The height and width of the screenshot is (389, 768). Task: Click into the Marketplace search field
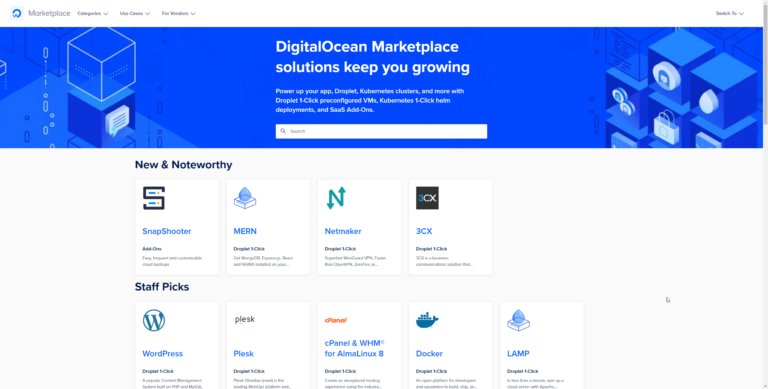tap(381, 131)
